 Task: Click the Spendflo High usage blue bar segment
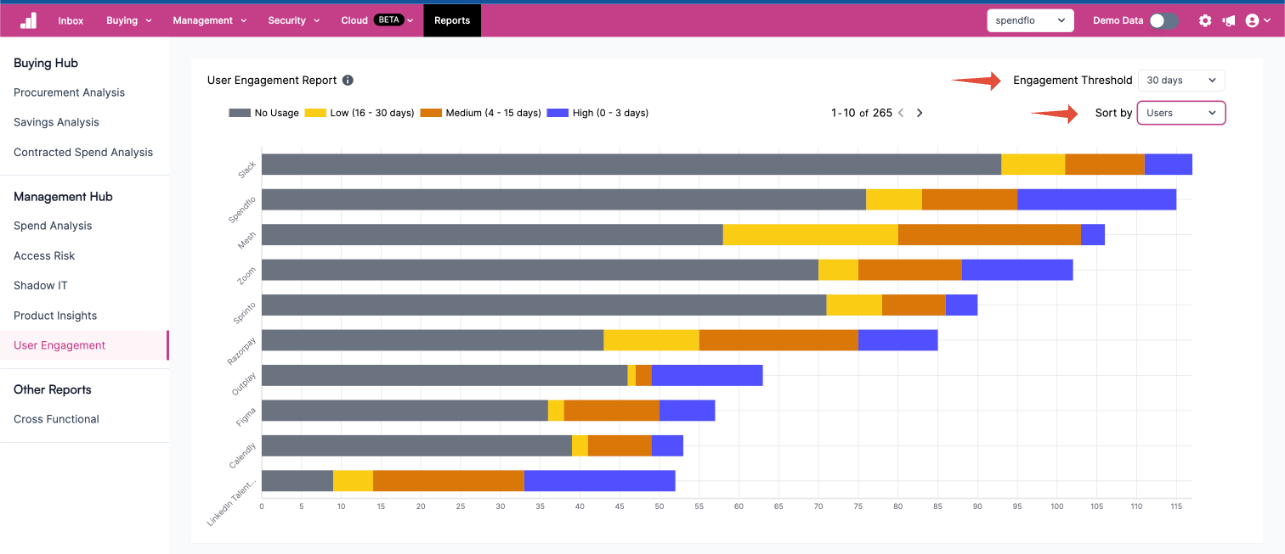point(1096,199)
